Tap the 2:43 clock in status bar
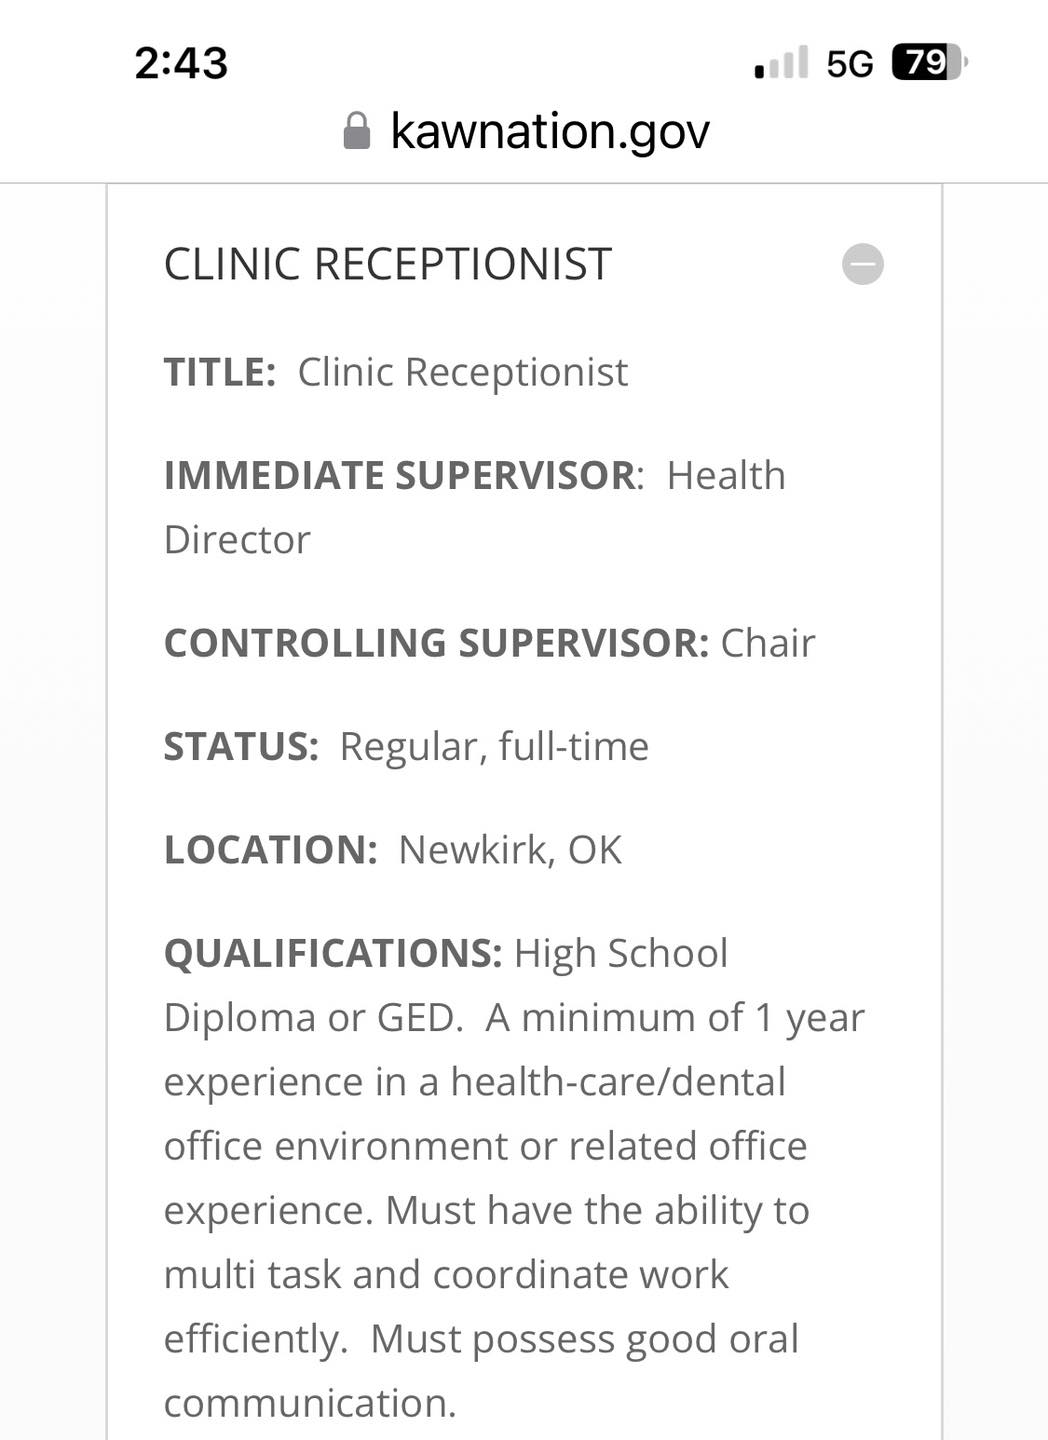Screen dimensions: 1048x1440 click(x=181, y=63)
